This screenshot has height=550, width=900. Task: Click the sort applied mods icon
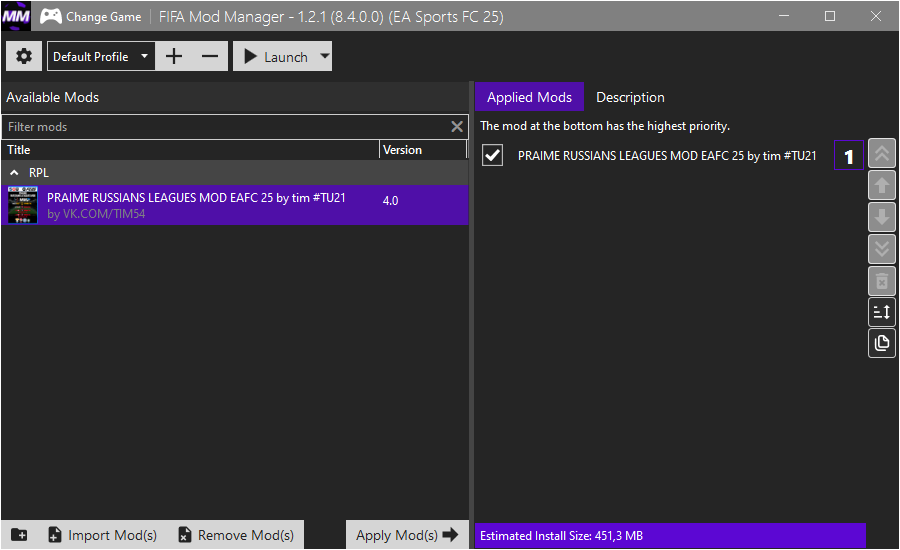coord(882,312)
